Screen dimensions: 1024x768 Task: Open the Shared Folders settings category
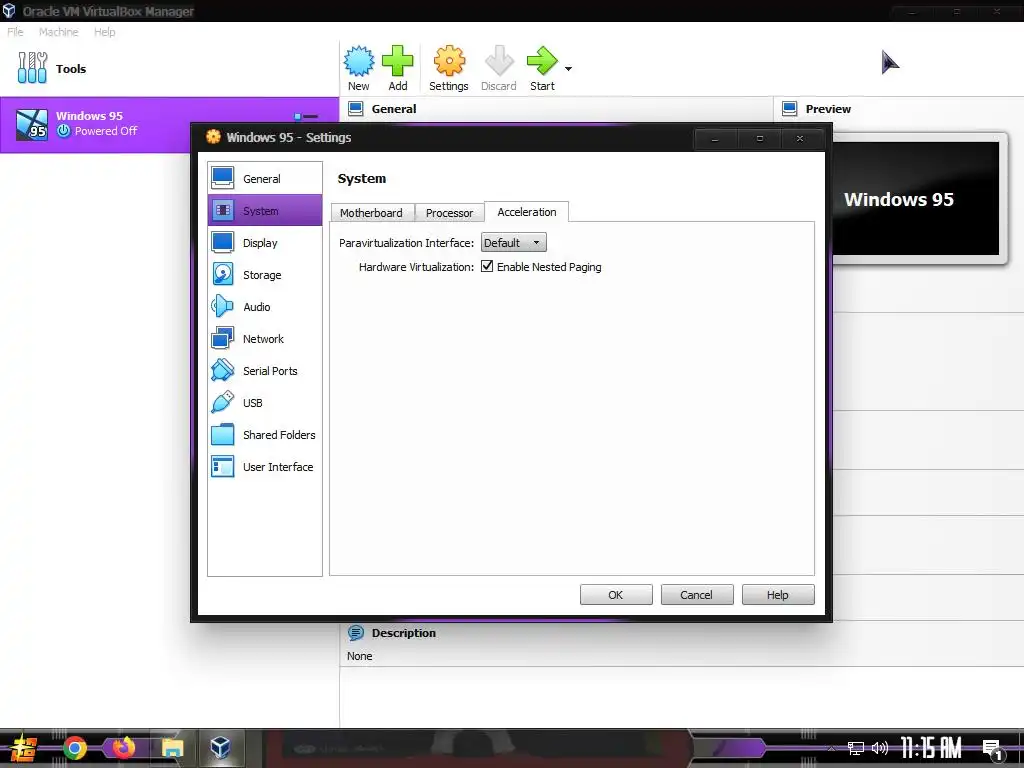[264, 434]
